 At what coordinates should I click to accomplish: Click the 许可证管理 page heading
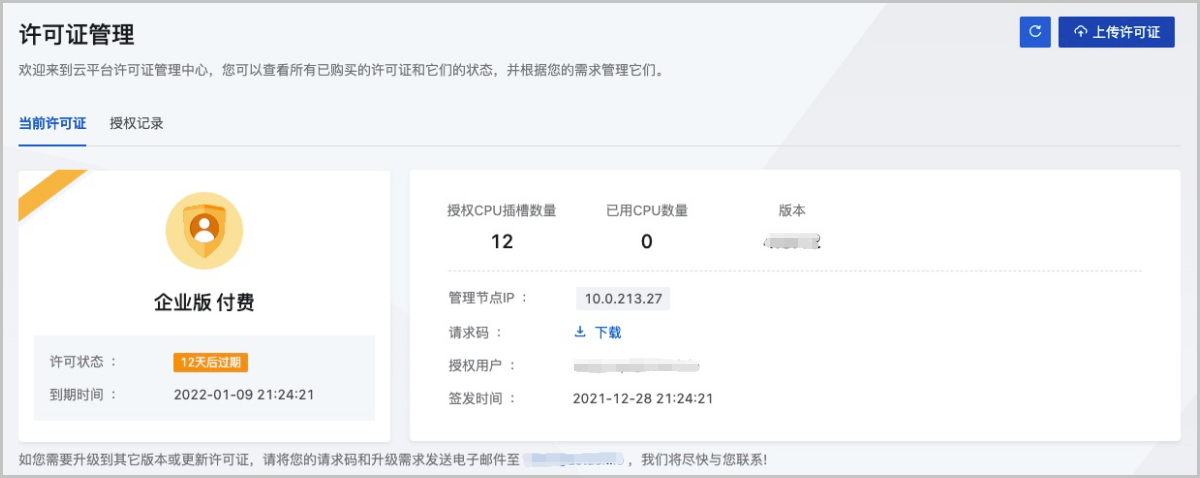point(77,34)
